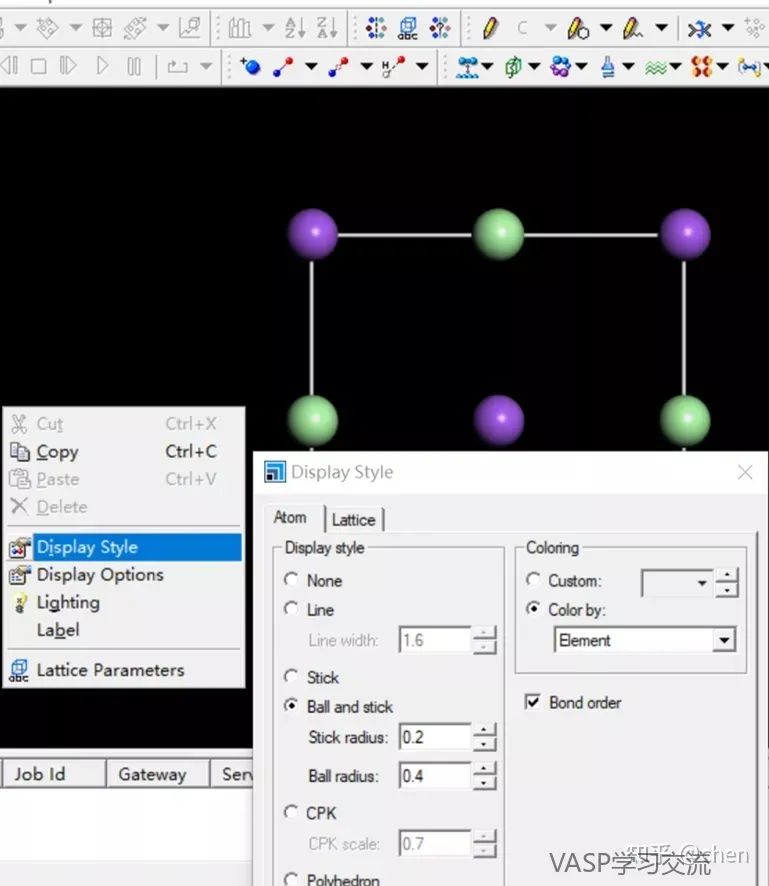Switch to the Atom tab
769x886 pixels.
click(x=290, y=517)
